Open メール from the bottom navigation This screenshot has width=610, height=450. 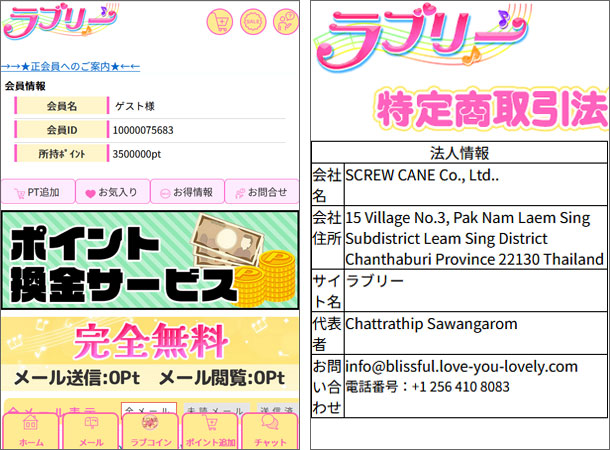pos(91,431)
